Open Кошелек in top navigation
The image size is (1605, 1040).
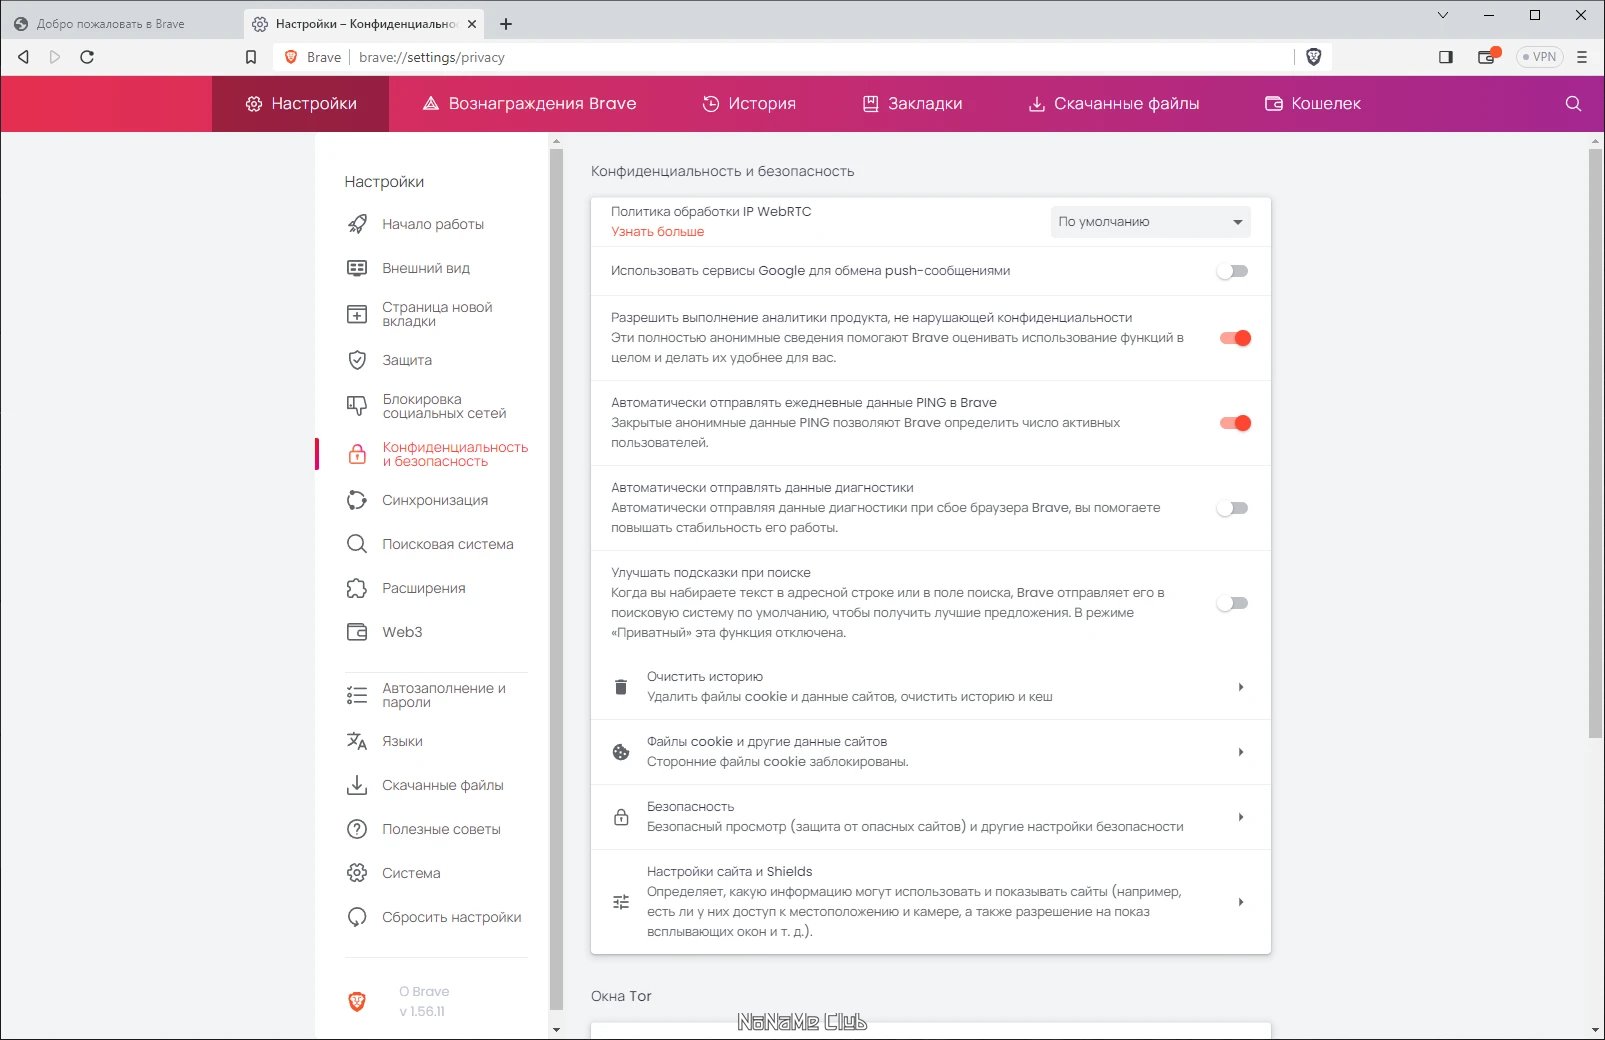tap(1313, 104)
